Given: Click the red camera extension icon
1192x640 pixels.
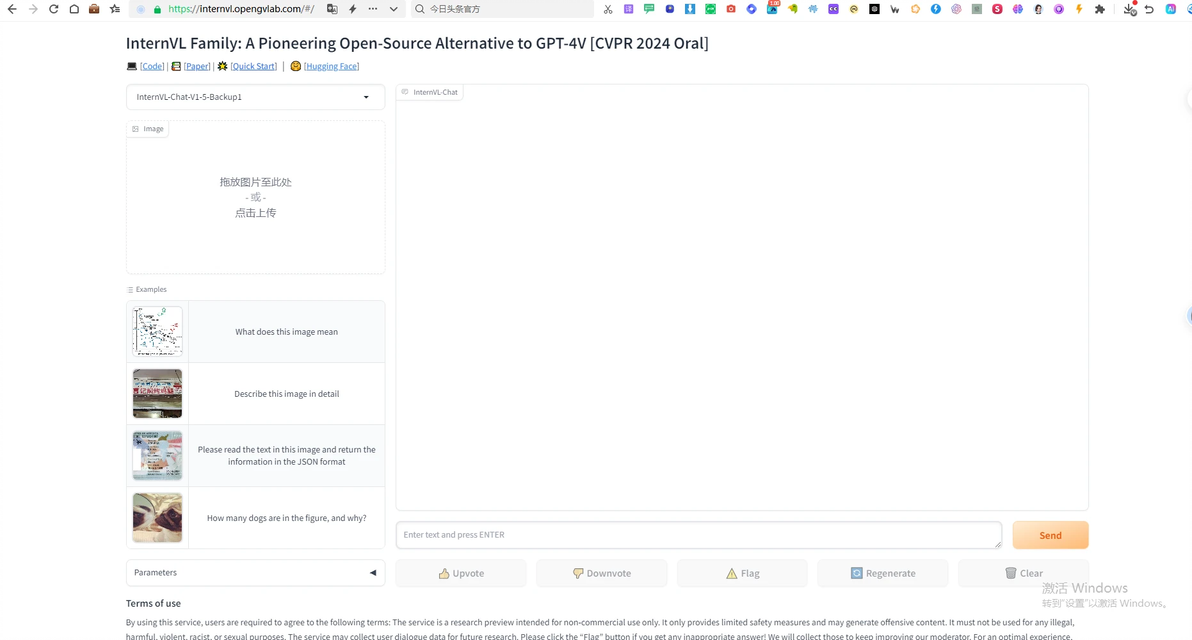Looking at the screenshot, I should [731, 9].
